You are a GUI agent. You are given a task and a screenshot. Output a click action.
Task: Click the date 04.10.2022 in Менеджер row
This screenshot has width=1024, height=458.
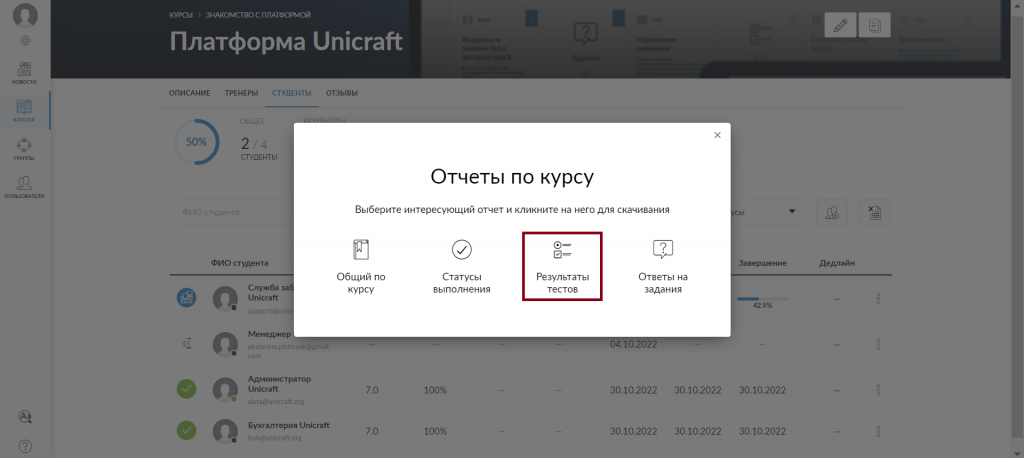click(633, 344)
